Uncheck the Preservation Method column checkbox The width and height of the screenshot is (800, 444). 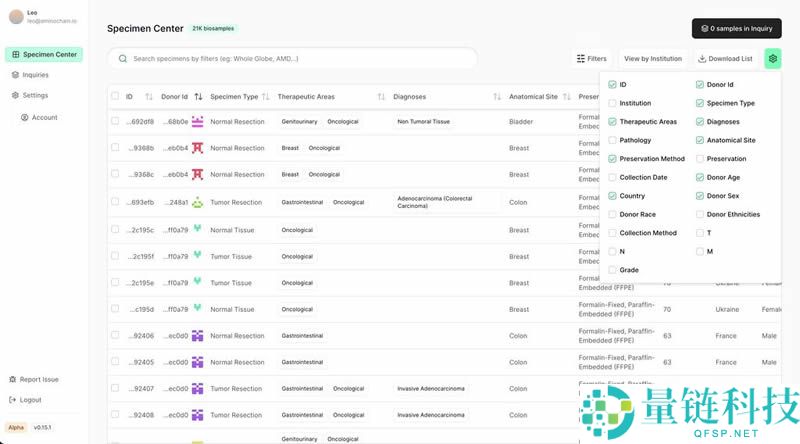click(x=612, y=159)
